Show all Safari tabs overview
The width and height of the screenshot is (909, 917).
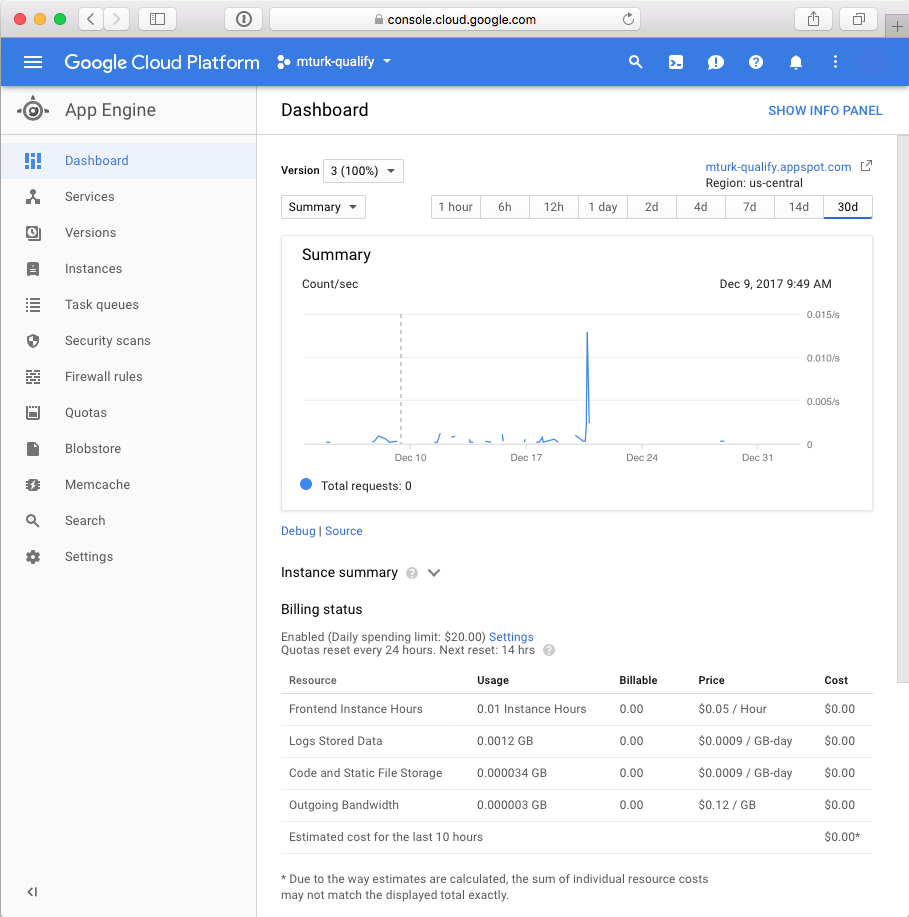[858, 19]
